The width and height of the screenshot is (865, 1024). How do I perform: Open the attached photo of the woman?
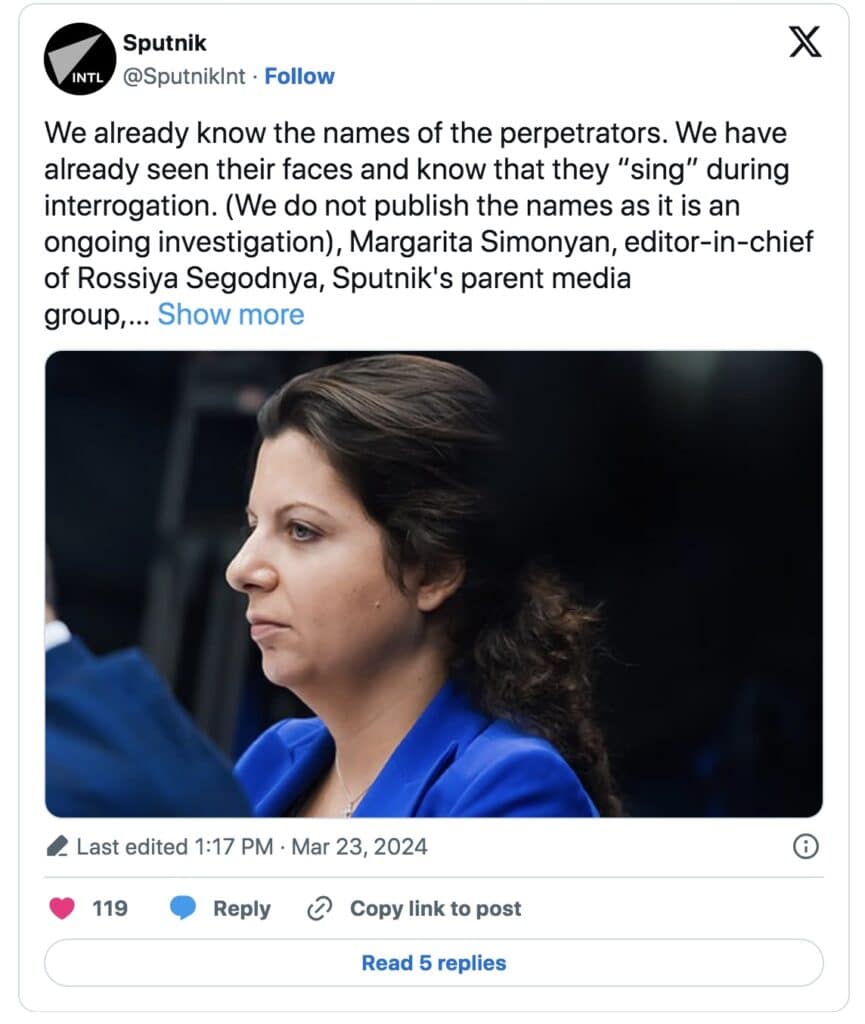point(433,583)
